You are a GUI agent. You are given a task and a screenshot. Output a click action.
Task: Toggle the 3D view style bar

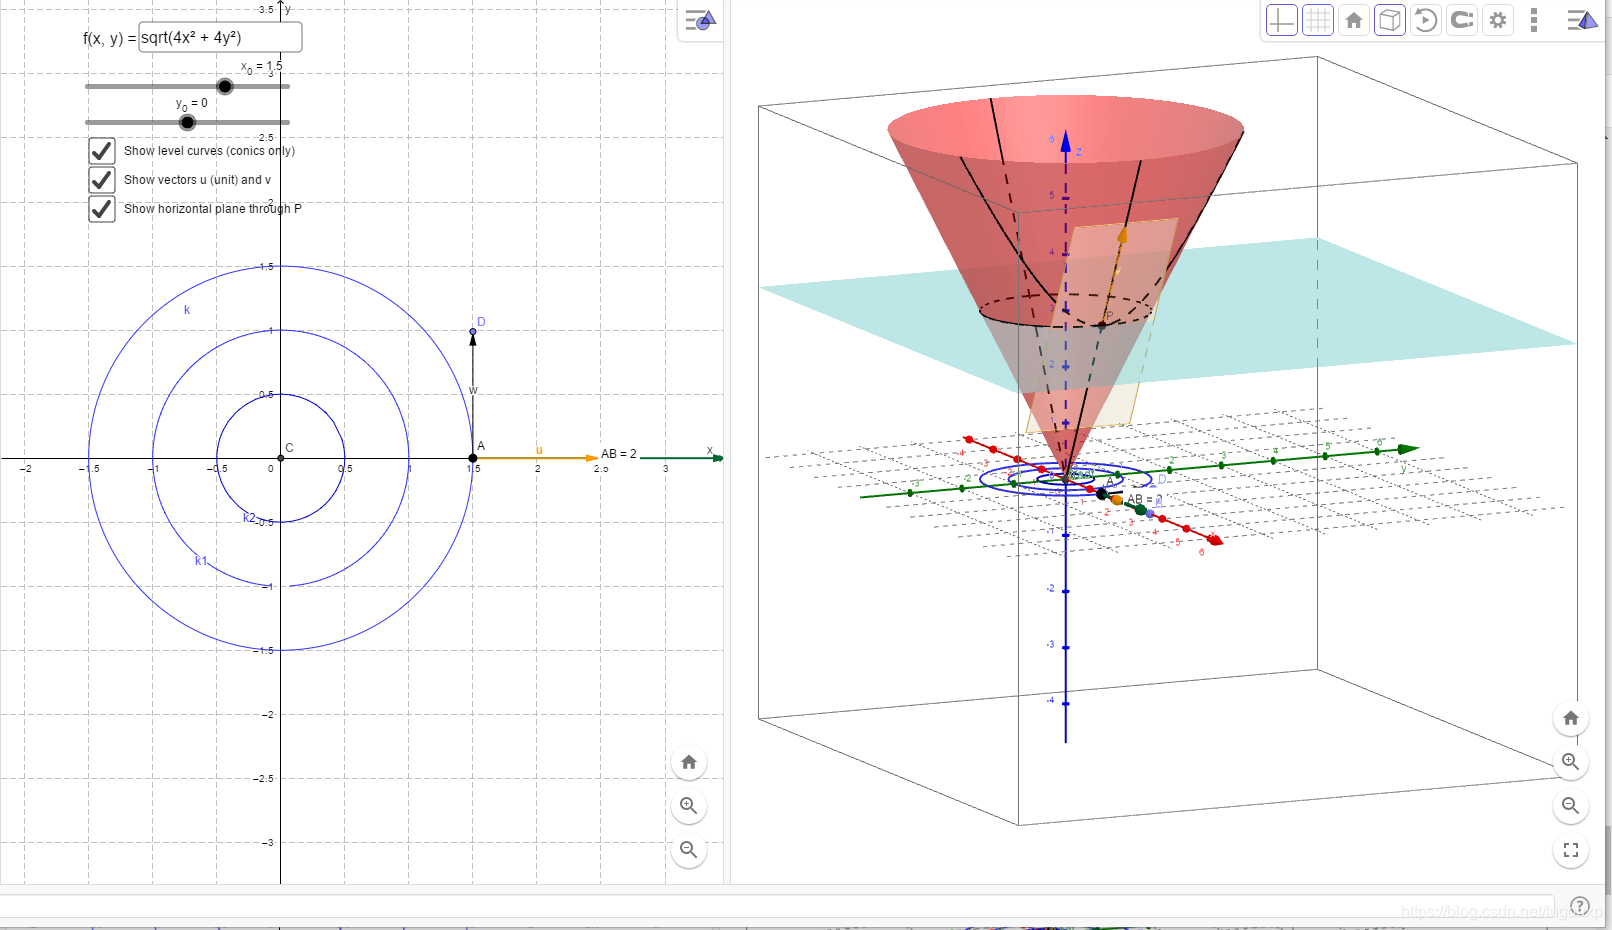tap(1581, 20)
